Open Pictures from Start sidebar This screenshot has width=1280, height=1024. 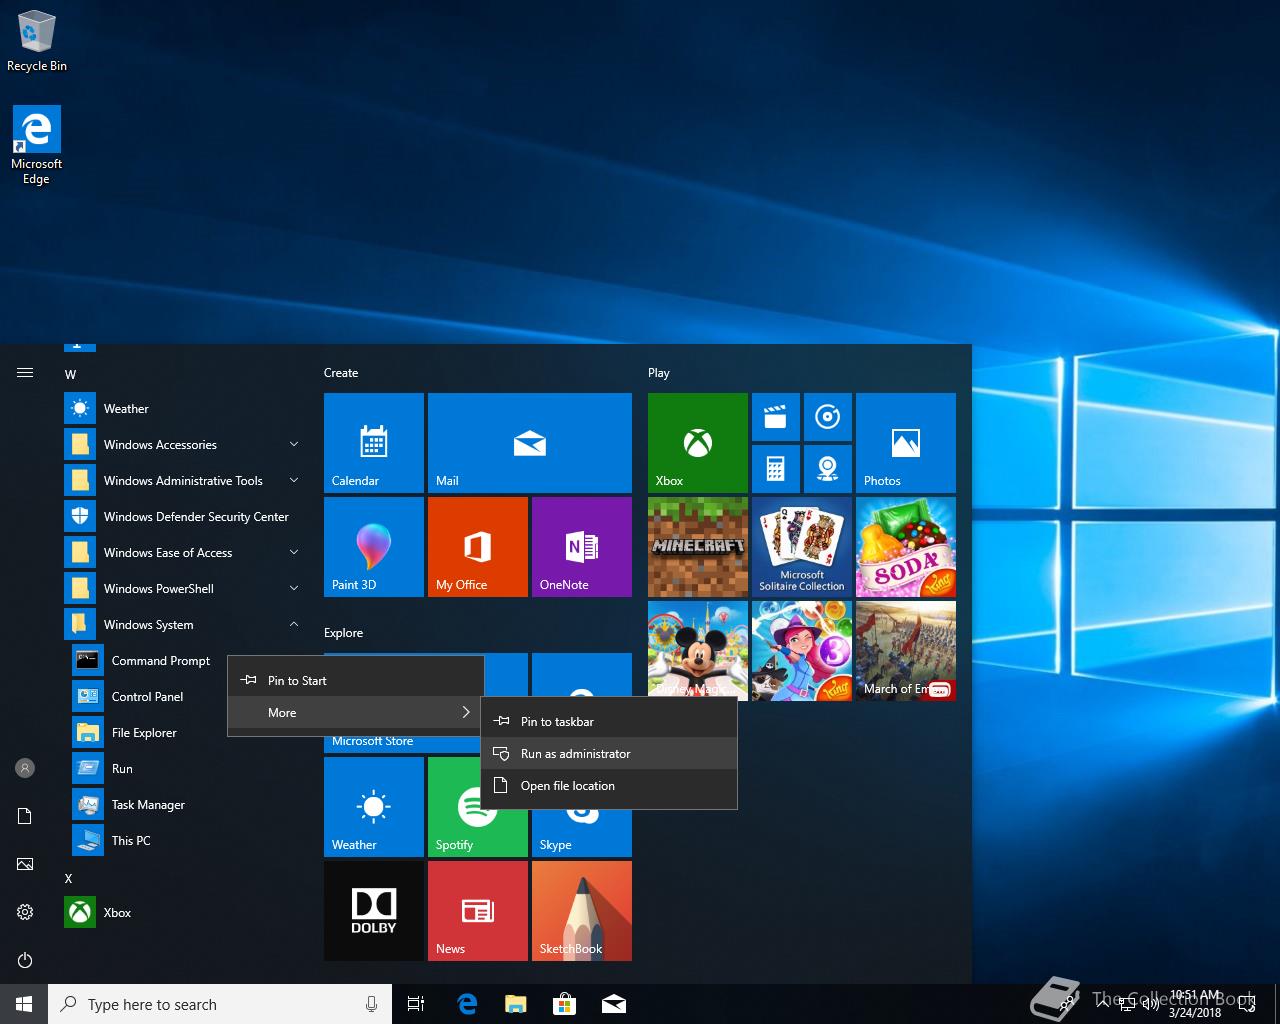25,864
